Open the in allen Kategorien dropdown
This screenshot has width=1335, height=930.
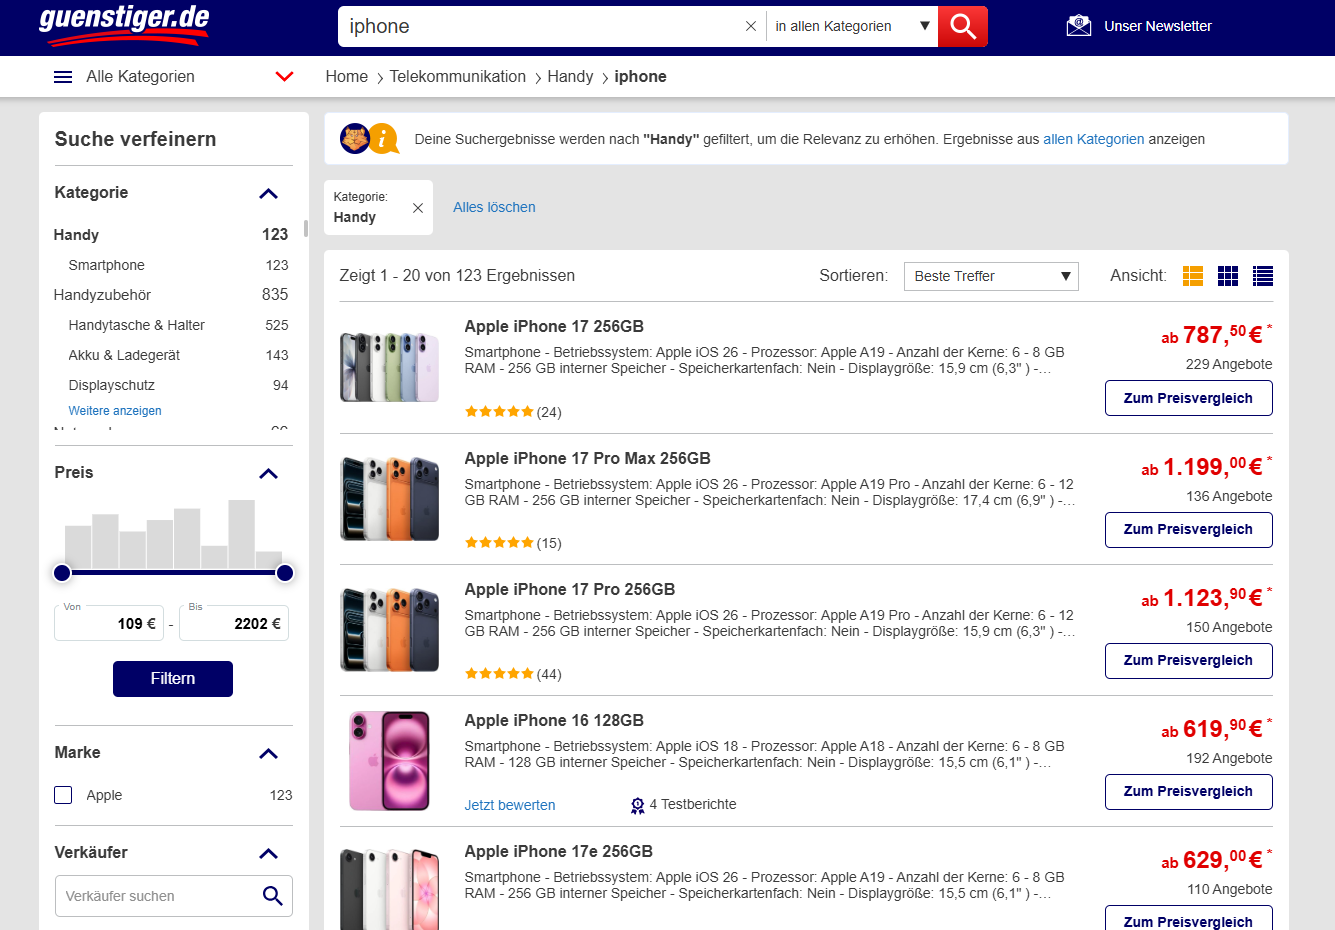click(x=852, y=27)
